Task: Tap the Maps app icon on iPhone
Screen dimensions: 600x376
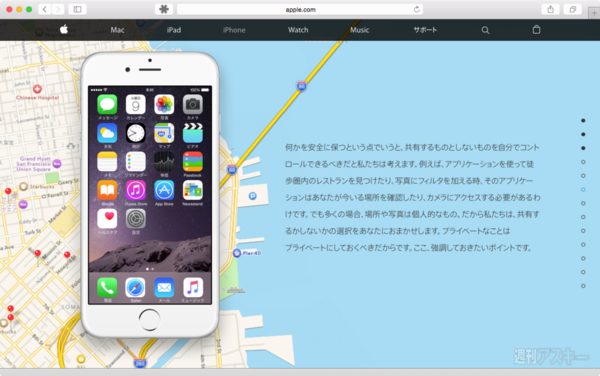Action: click(164, 133)
